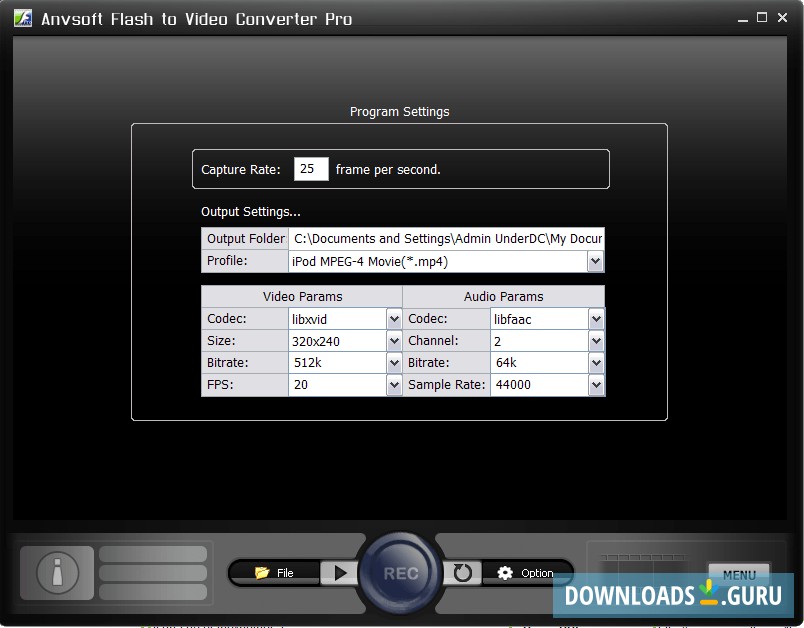Image resolution: width=804 pixels, height=628 pixels.
Task: Expand the video Bitrate 512k dropdown
Action: pos(394,363)
